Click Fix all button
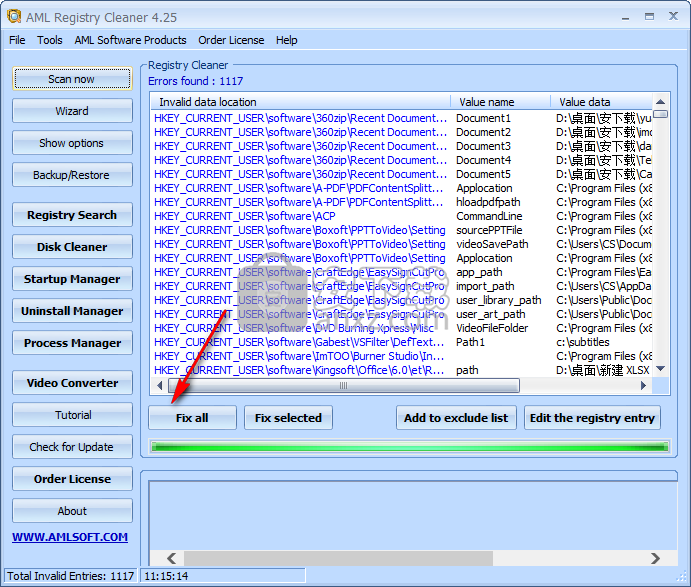This screenshot has width=691, height=587. click(x=192, y=418)
